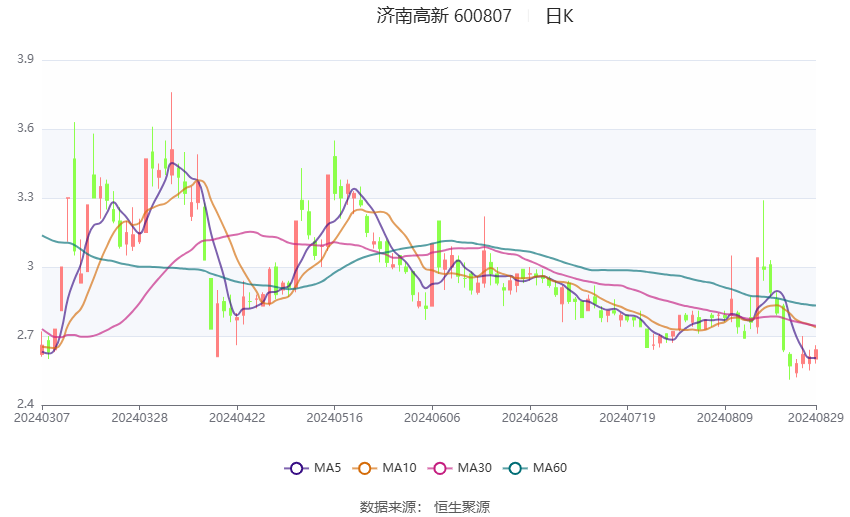Click the 数据来源 label
The width and height of the screenshot is (850, 517).
tap(388, 507)
